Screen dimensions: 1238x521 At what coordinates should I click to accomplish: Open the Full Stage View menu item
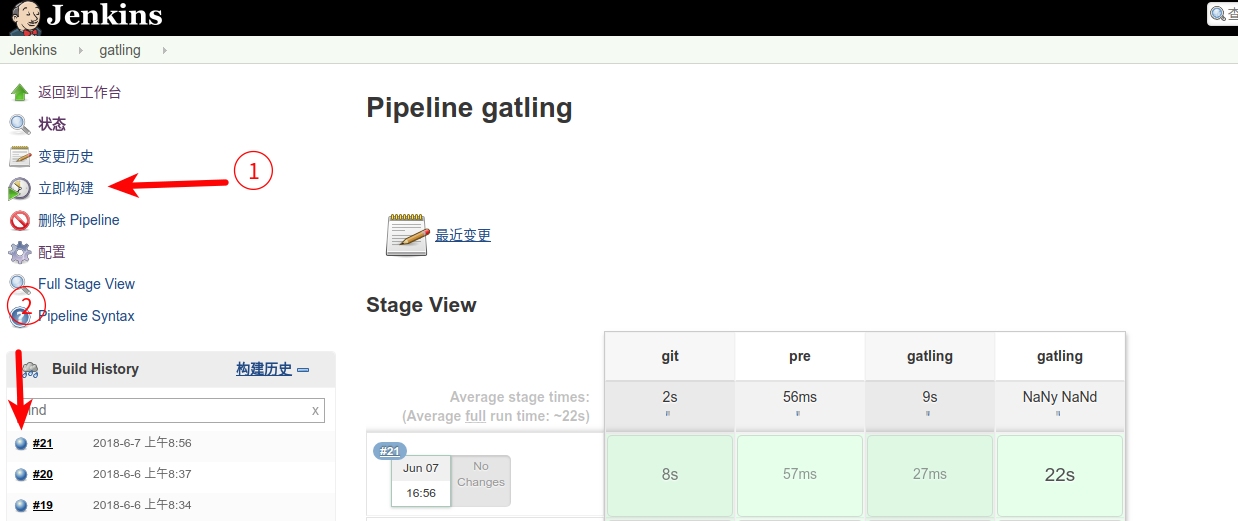[86, 284]
